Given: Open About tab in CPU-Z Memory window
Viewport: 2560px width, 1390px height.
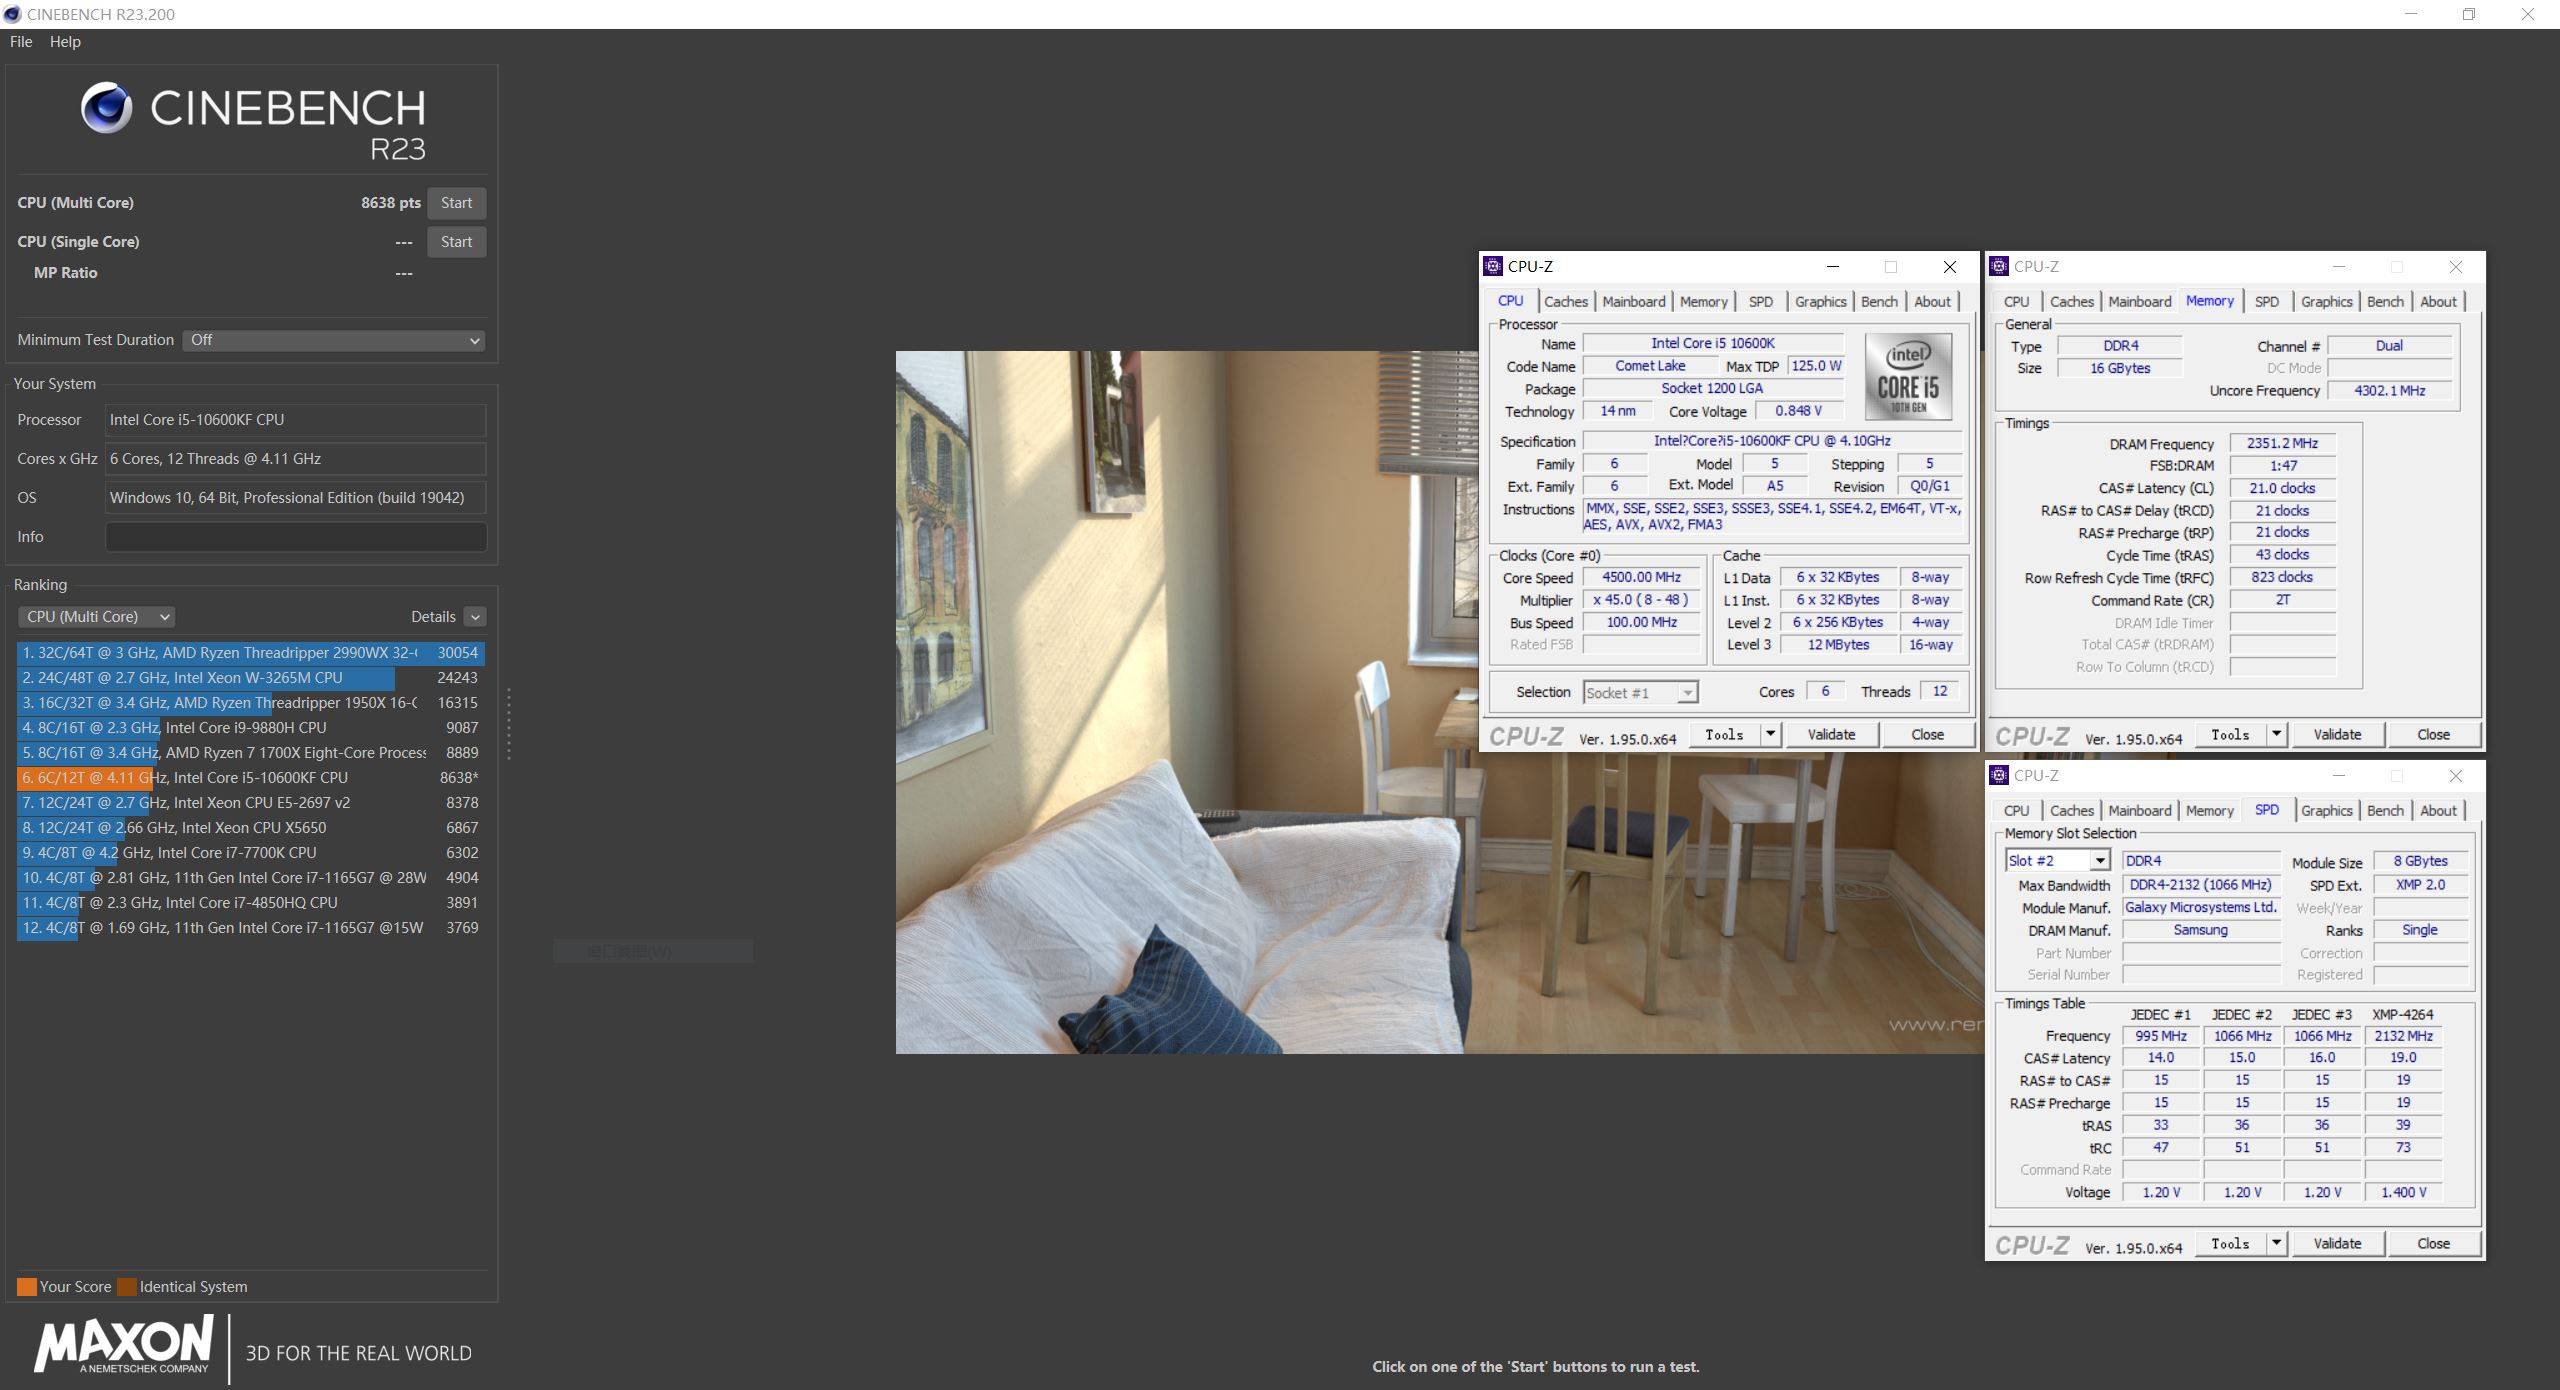Looking at the screenshot, I should [x=2438, y=302].
